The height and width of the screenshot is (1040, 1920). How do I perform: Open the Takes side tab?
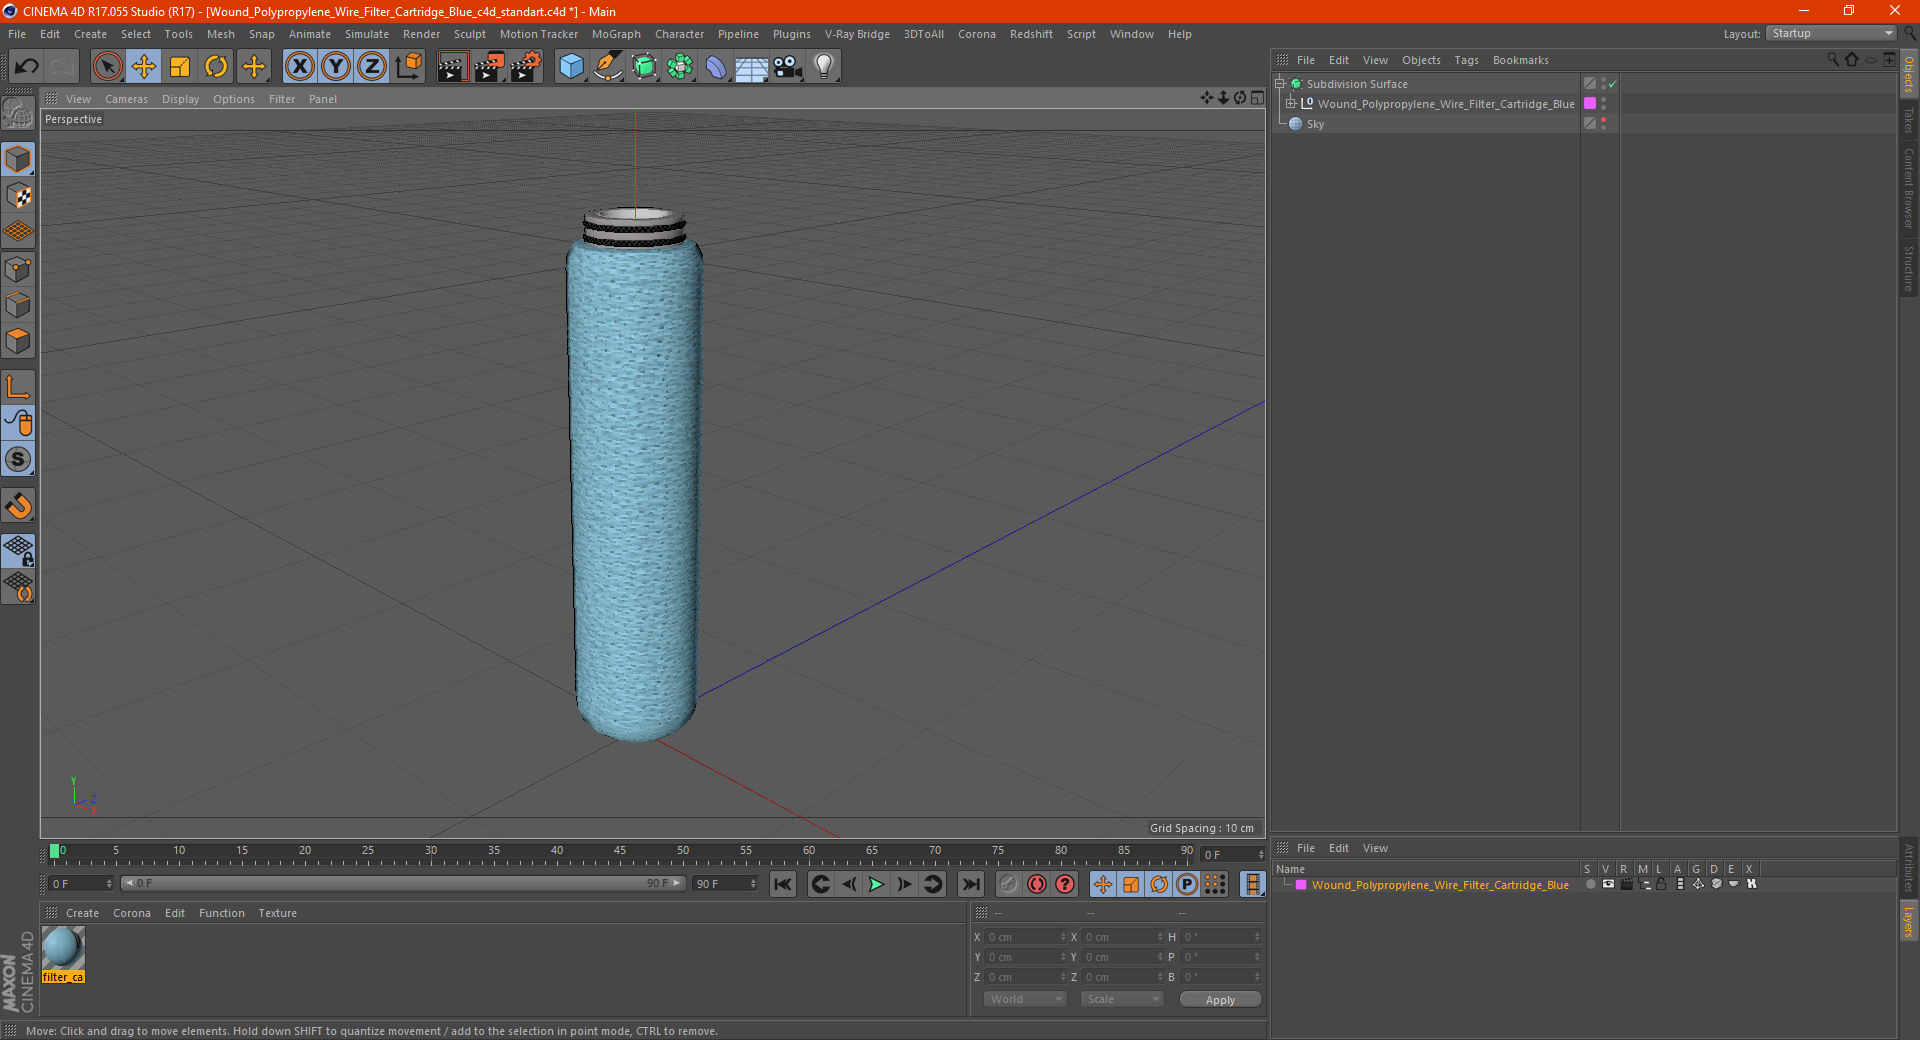point(1908,120)
